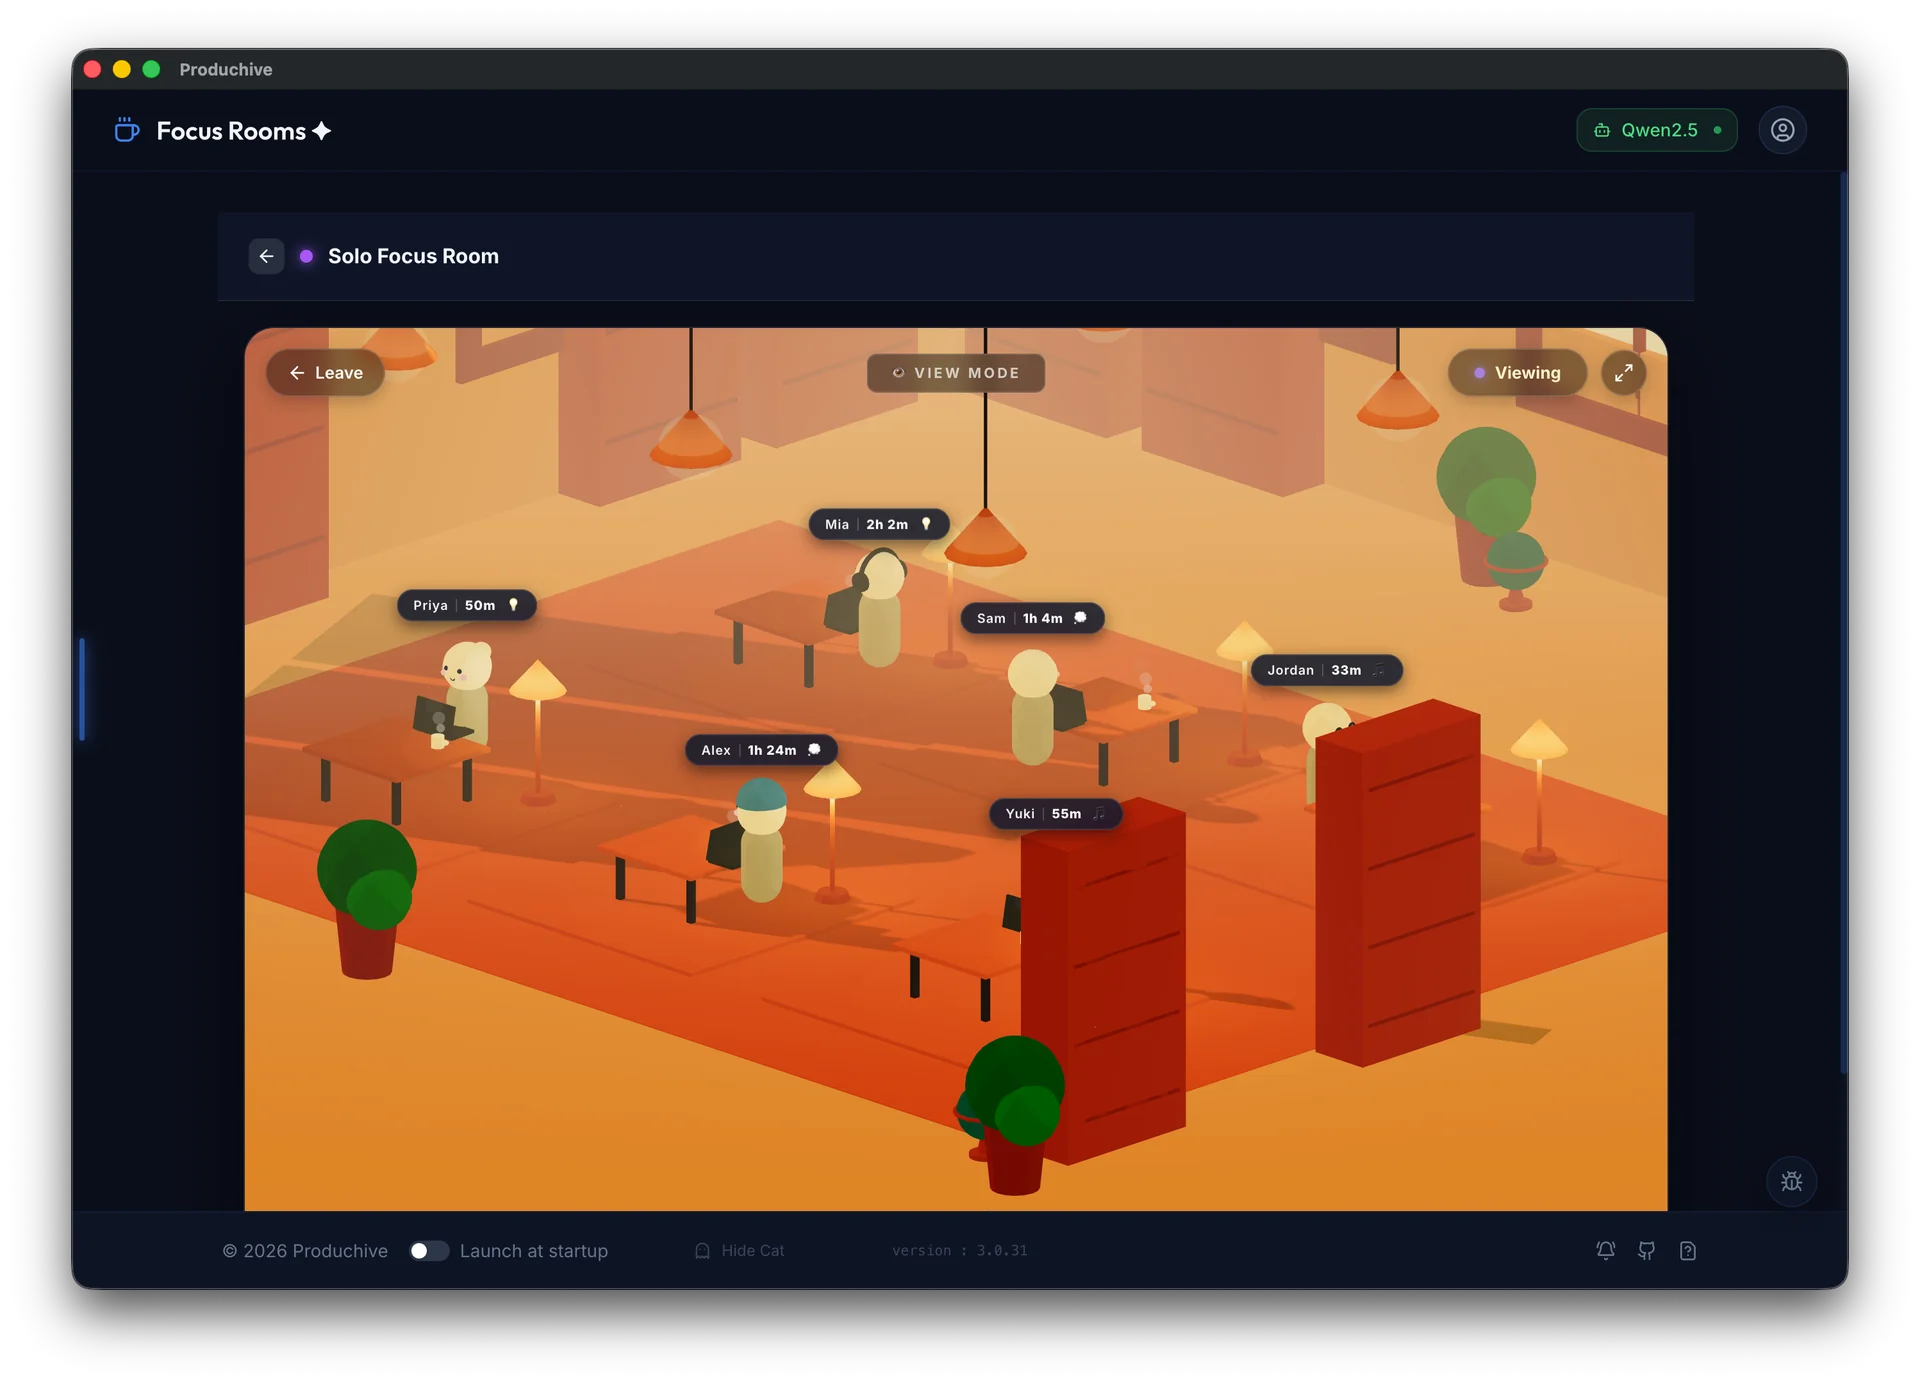Click the music note icon on Jordan's tag
The height and width of the screenshot is (1384, 1920).
tap(1378, 670)
